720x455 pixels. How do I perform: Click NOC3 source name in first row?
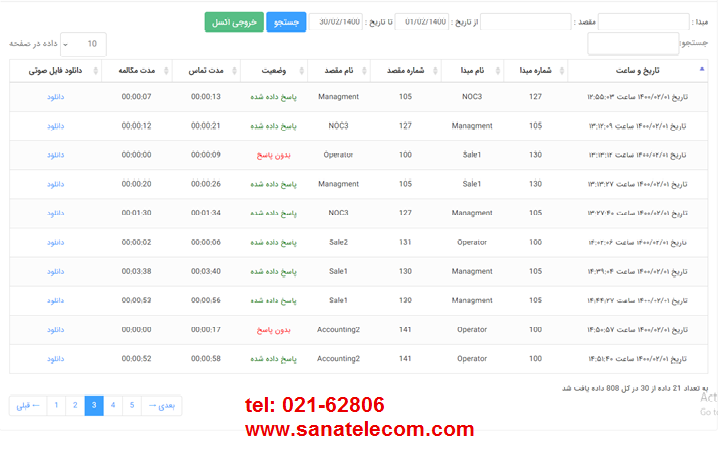click(472, 97)
